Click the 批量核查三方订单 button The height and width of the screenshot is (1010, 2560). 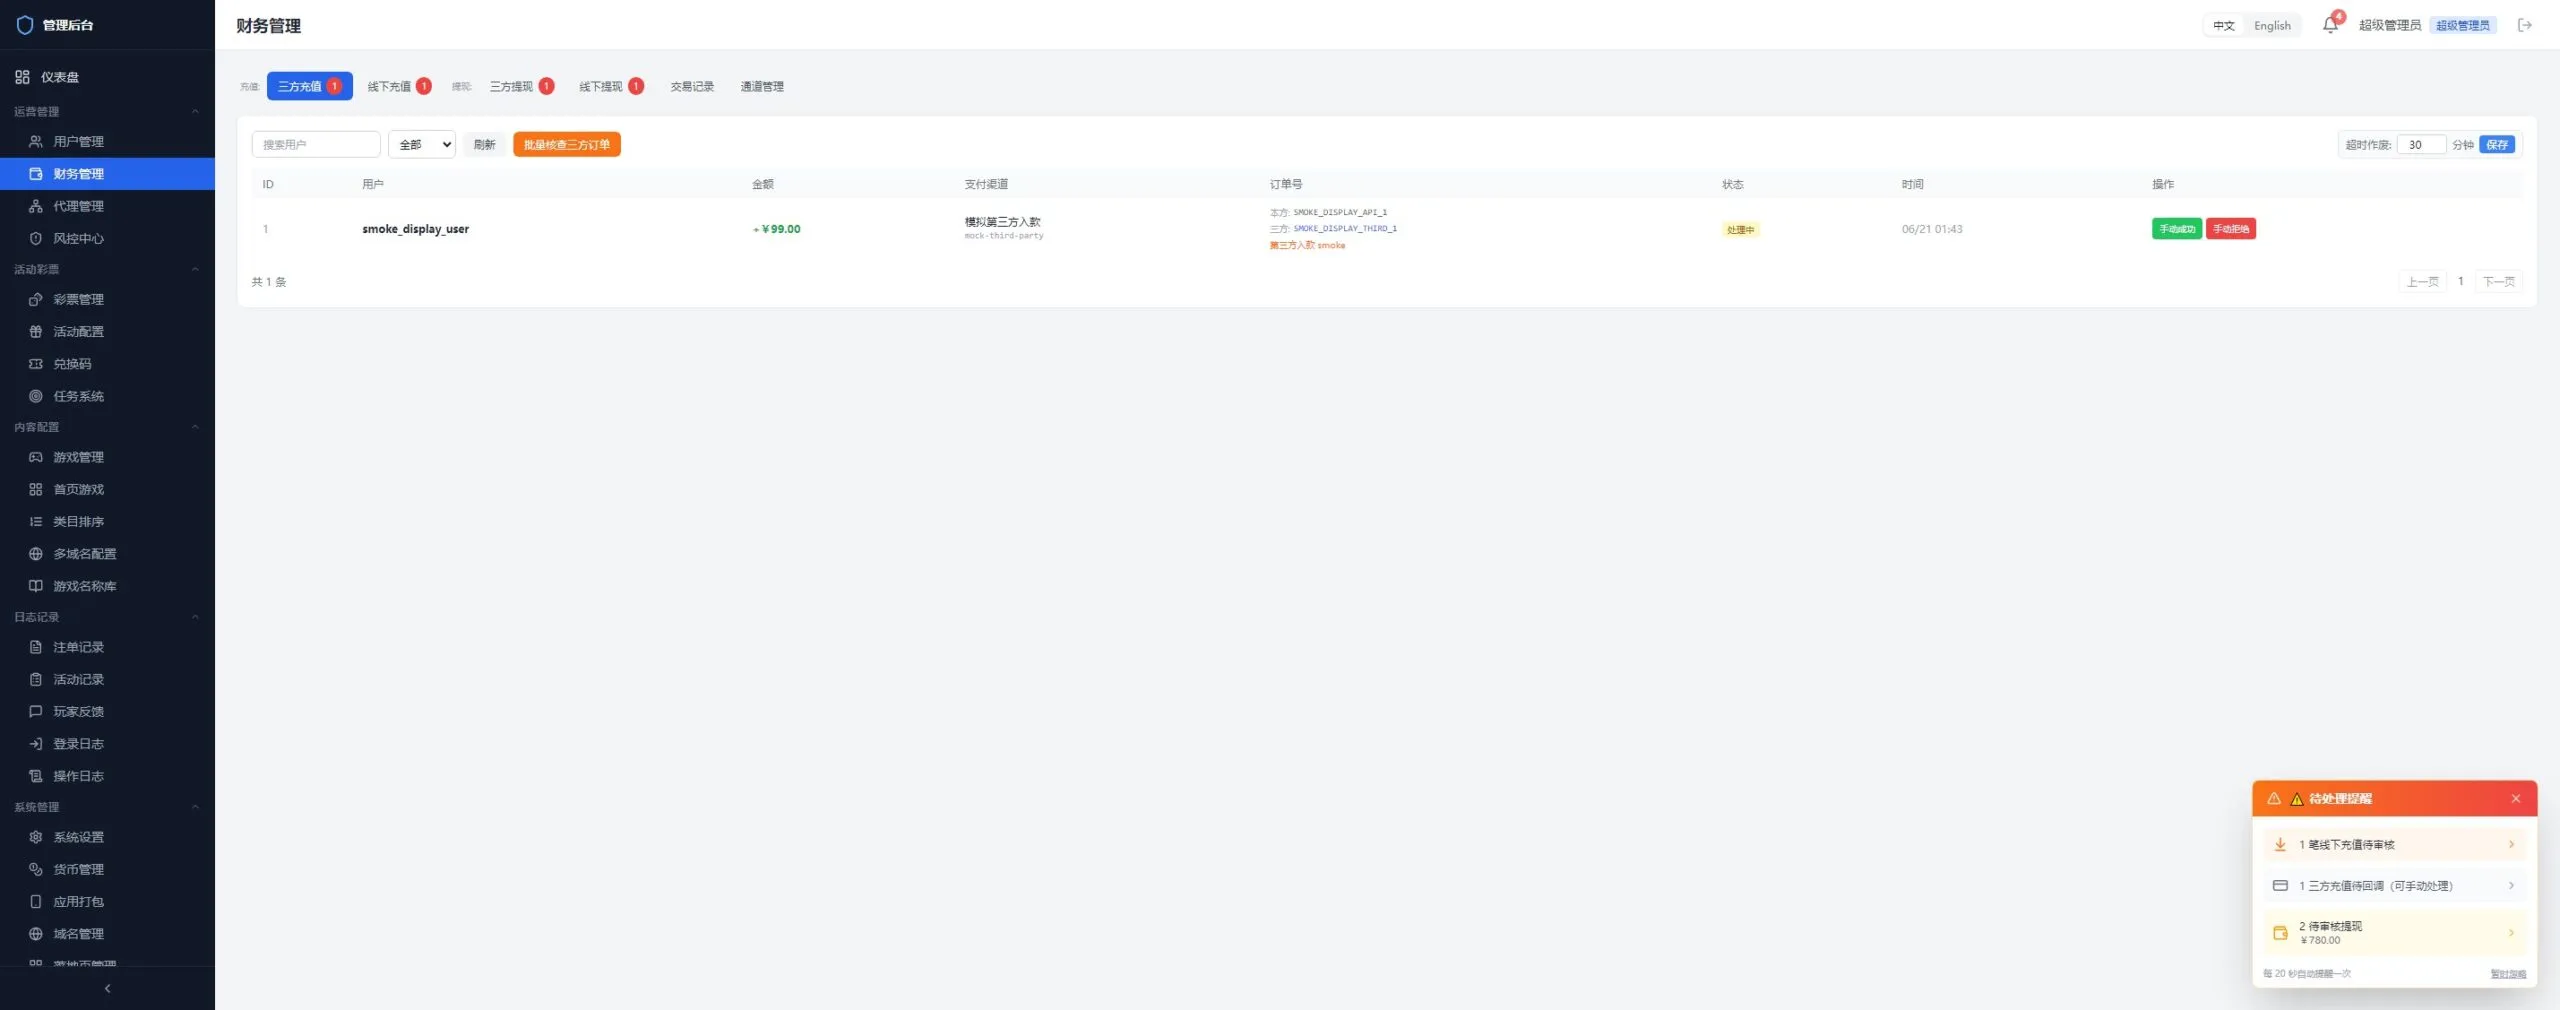567,144
